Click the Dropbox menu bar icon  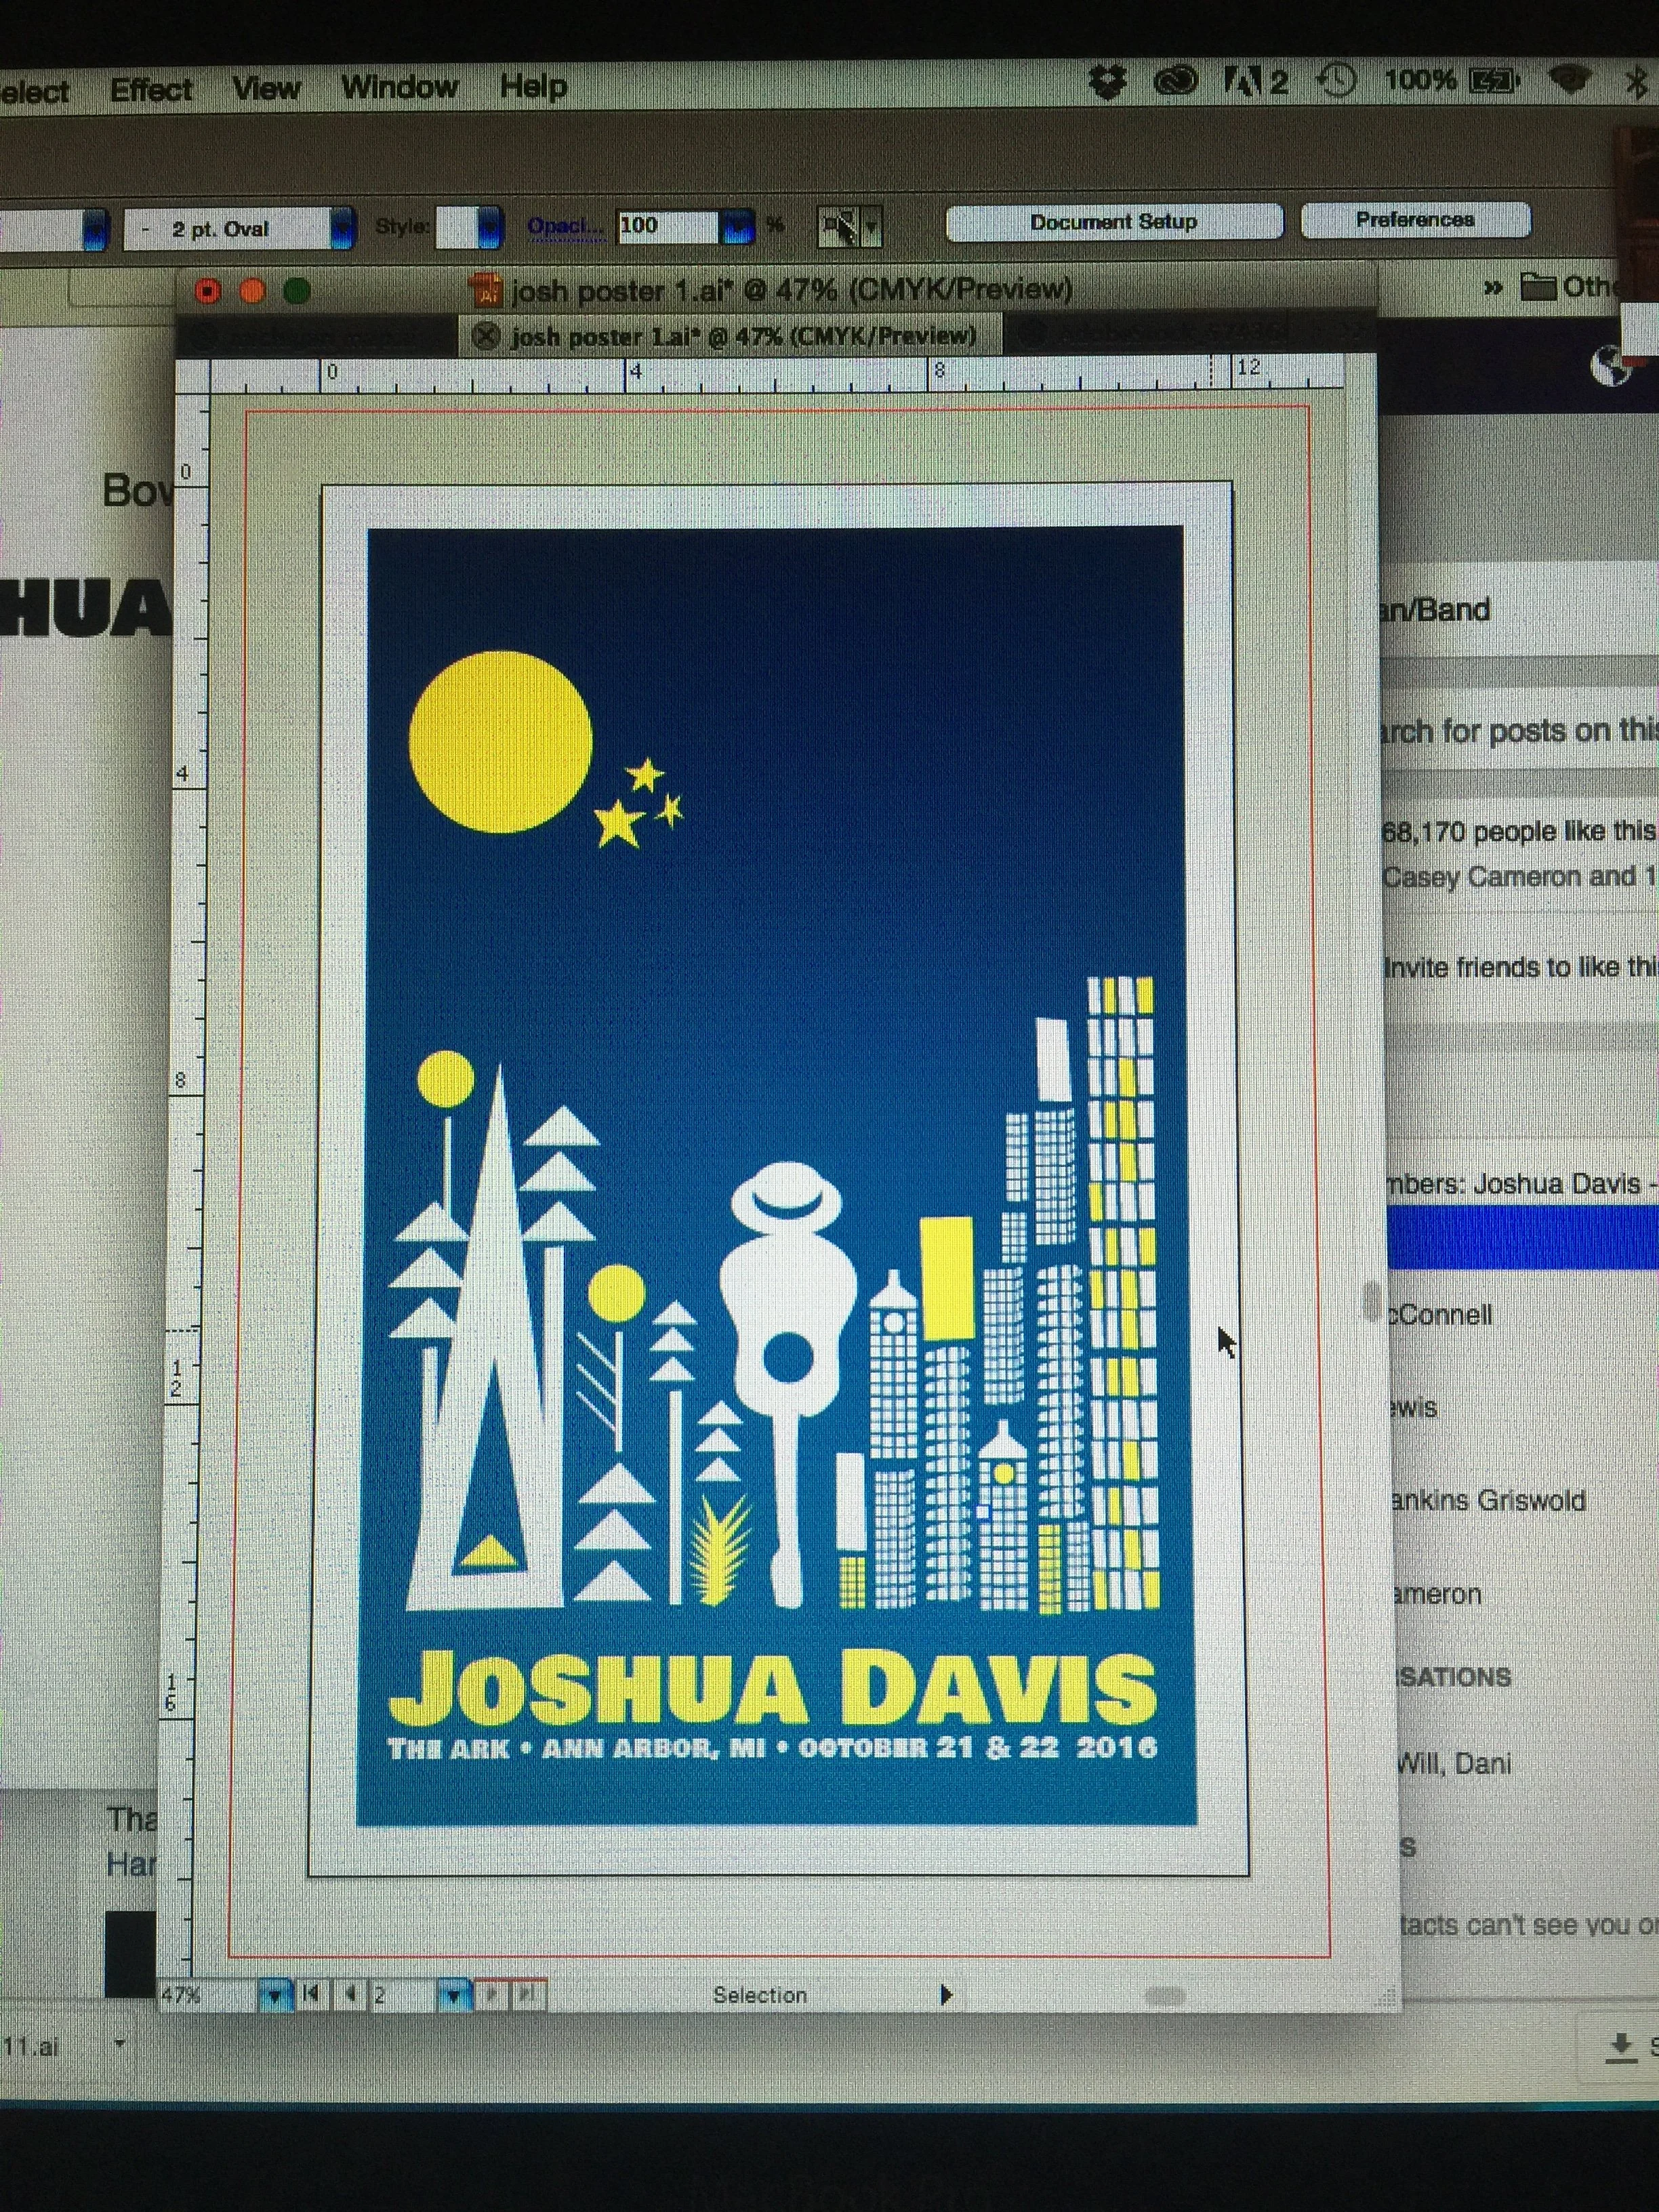[1107, 82]
